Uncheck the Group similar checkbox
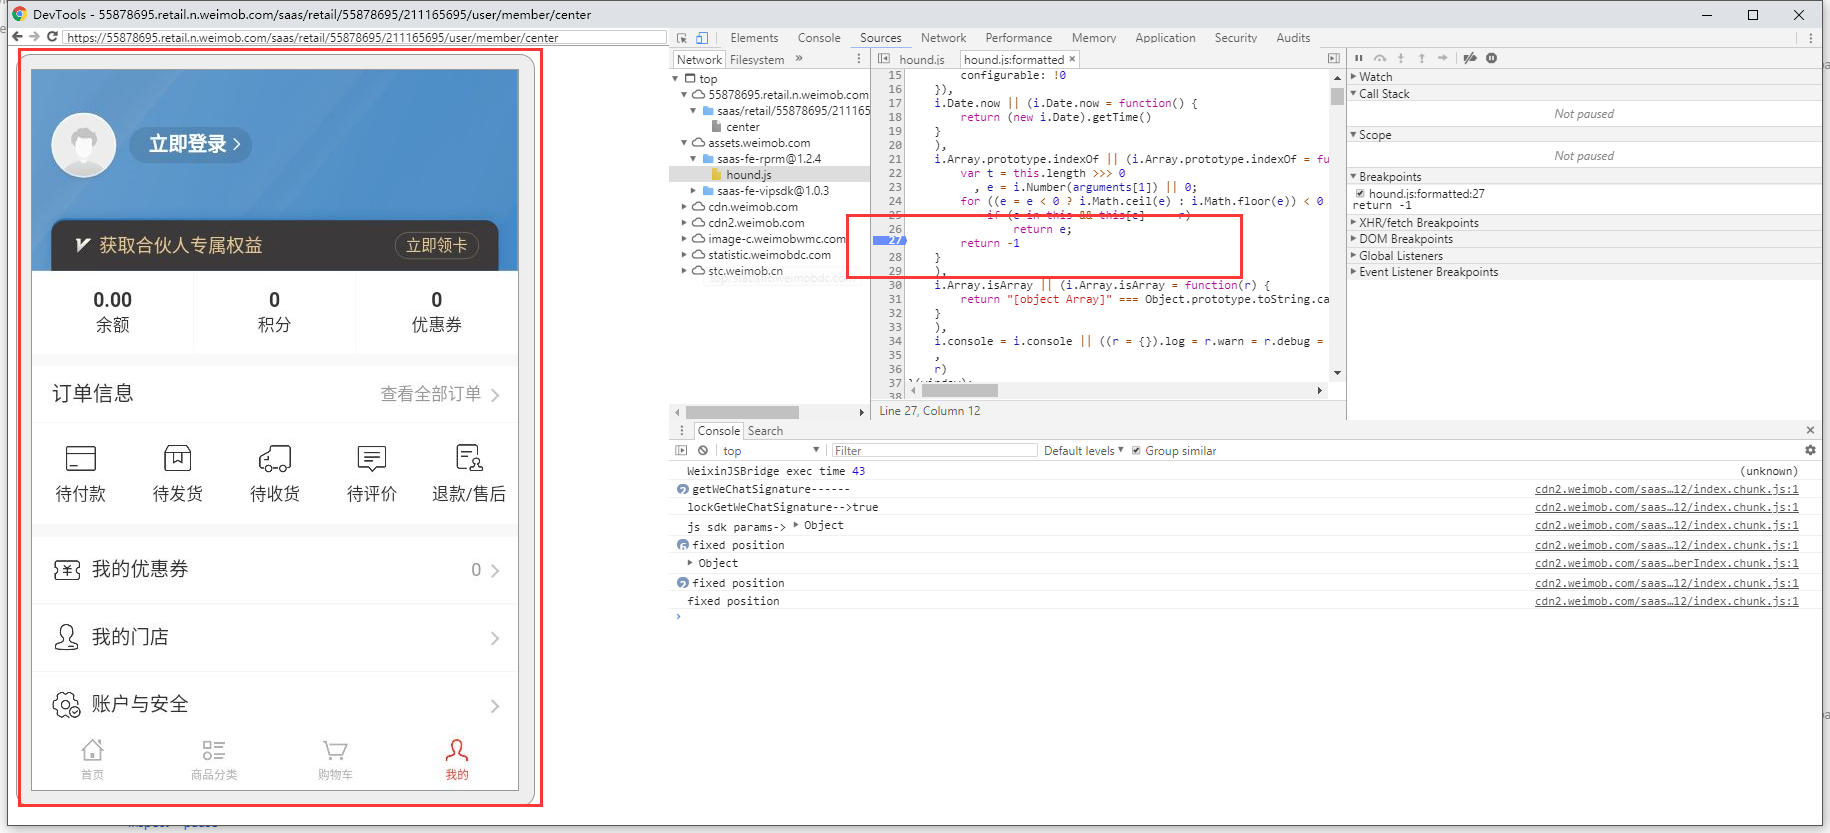Viewport: 1830px width, 833px height. [x=1136, y=451]
